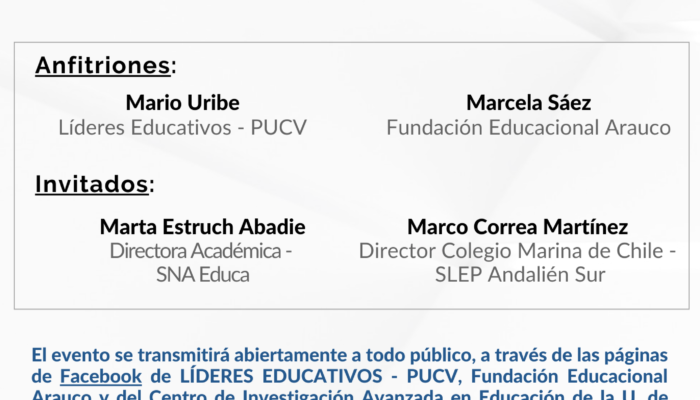Select the Anfitriones heading
Image resolution: width=700 pixels, height=400 pixels.
click(x=103, y=66)
